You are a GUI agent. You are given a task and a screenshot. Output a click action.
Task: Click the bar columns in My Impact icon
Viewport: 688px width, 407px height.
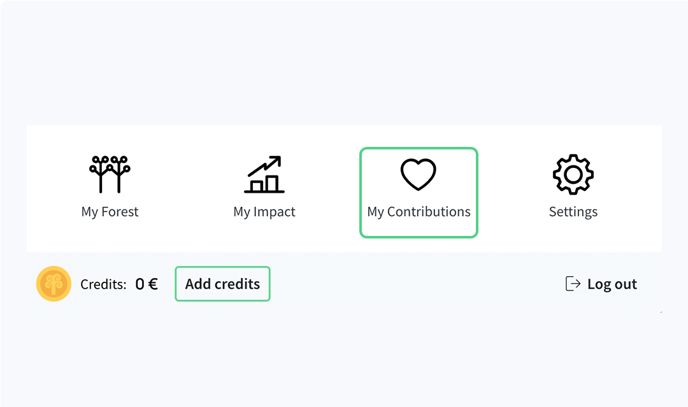point(264,184)
